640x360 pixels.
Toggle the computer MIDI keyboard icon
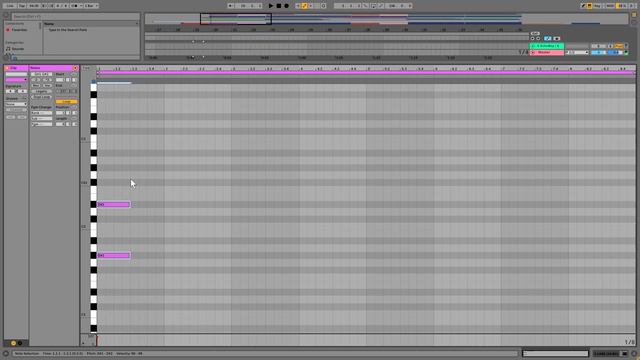(x=589, y=6)
